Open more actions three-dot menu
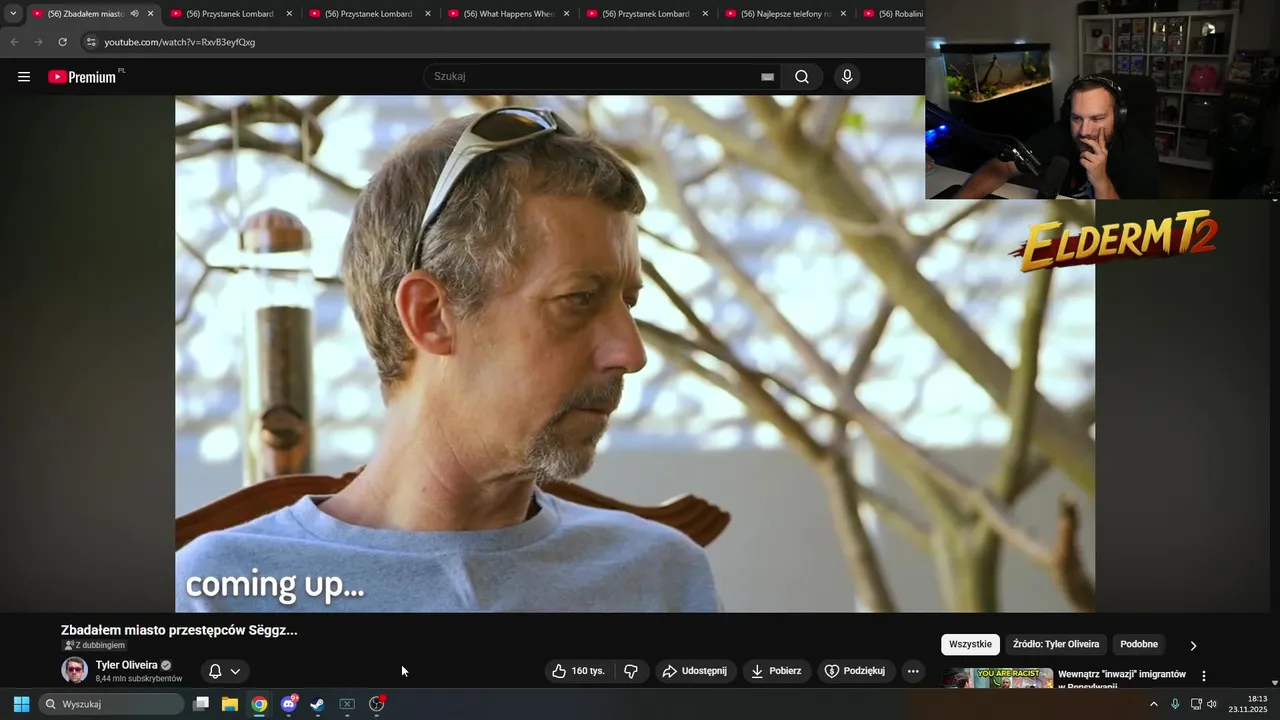Viewport: 1280px width, 720px height. click(913, 671)
